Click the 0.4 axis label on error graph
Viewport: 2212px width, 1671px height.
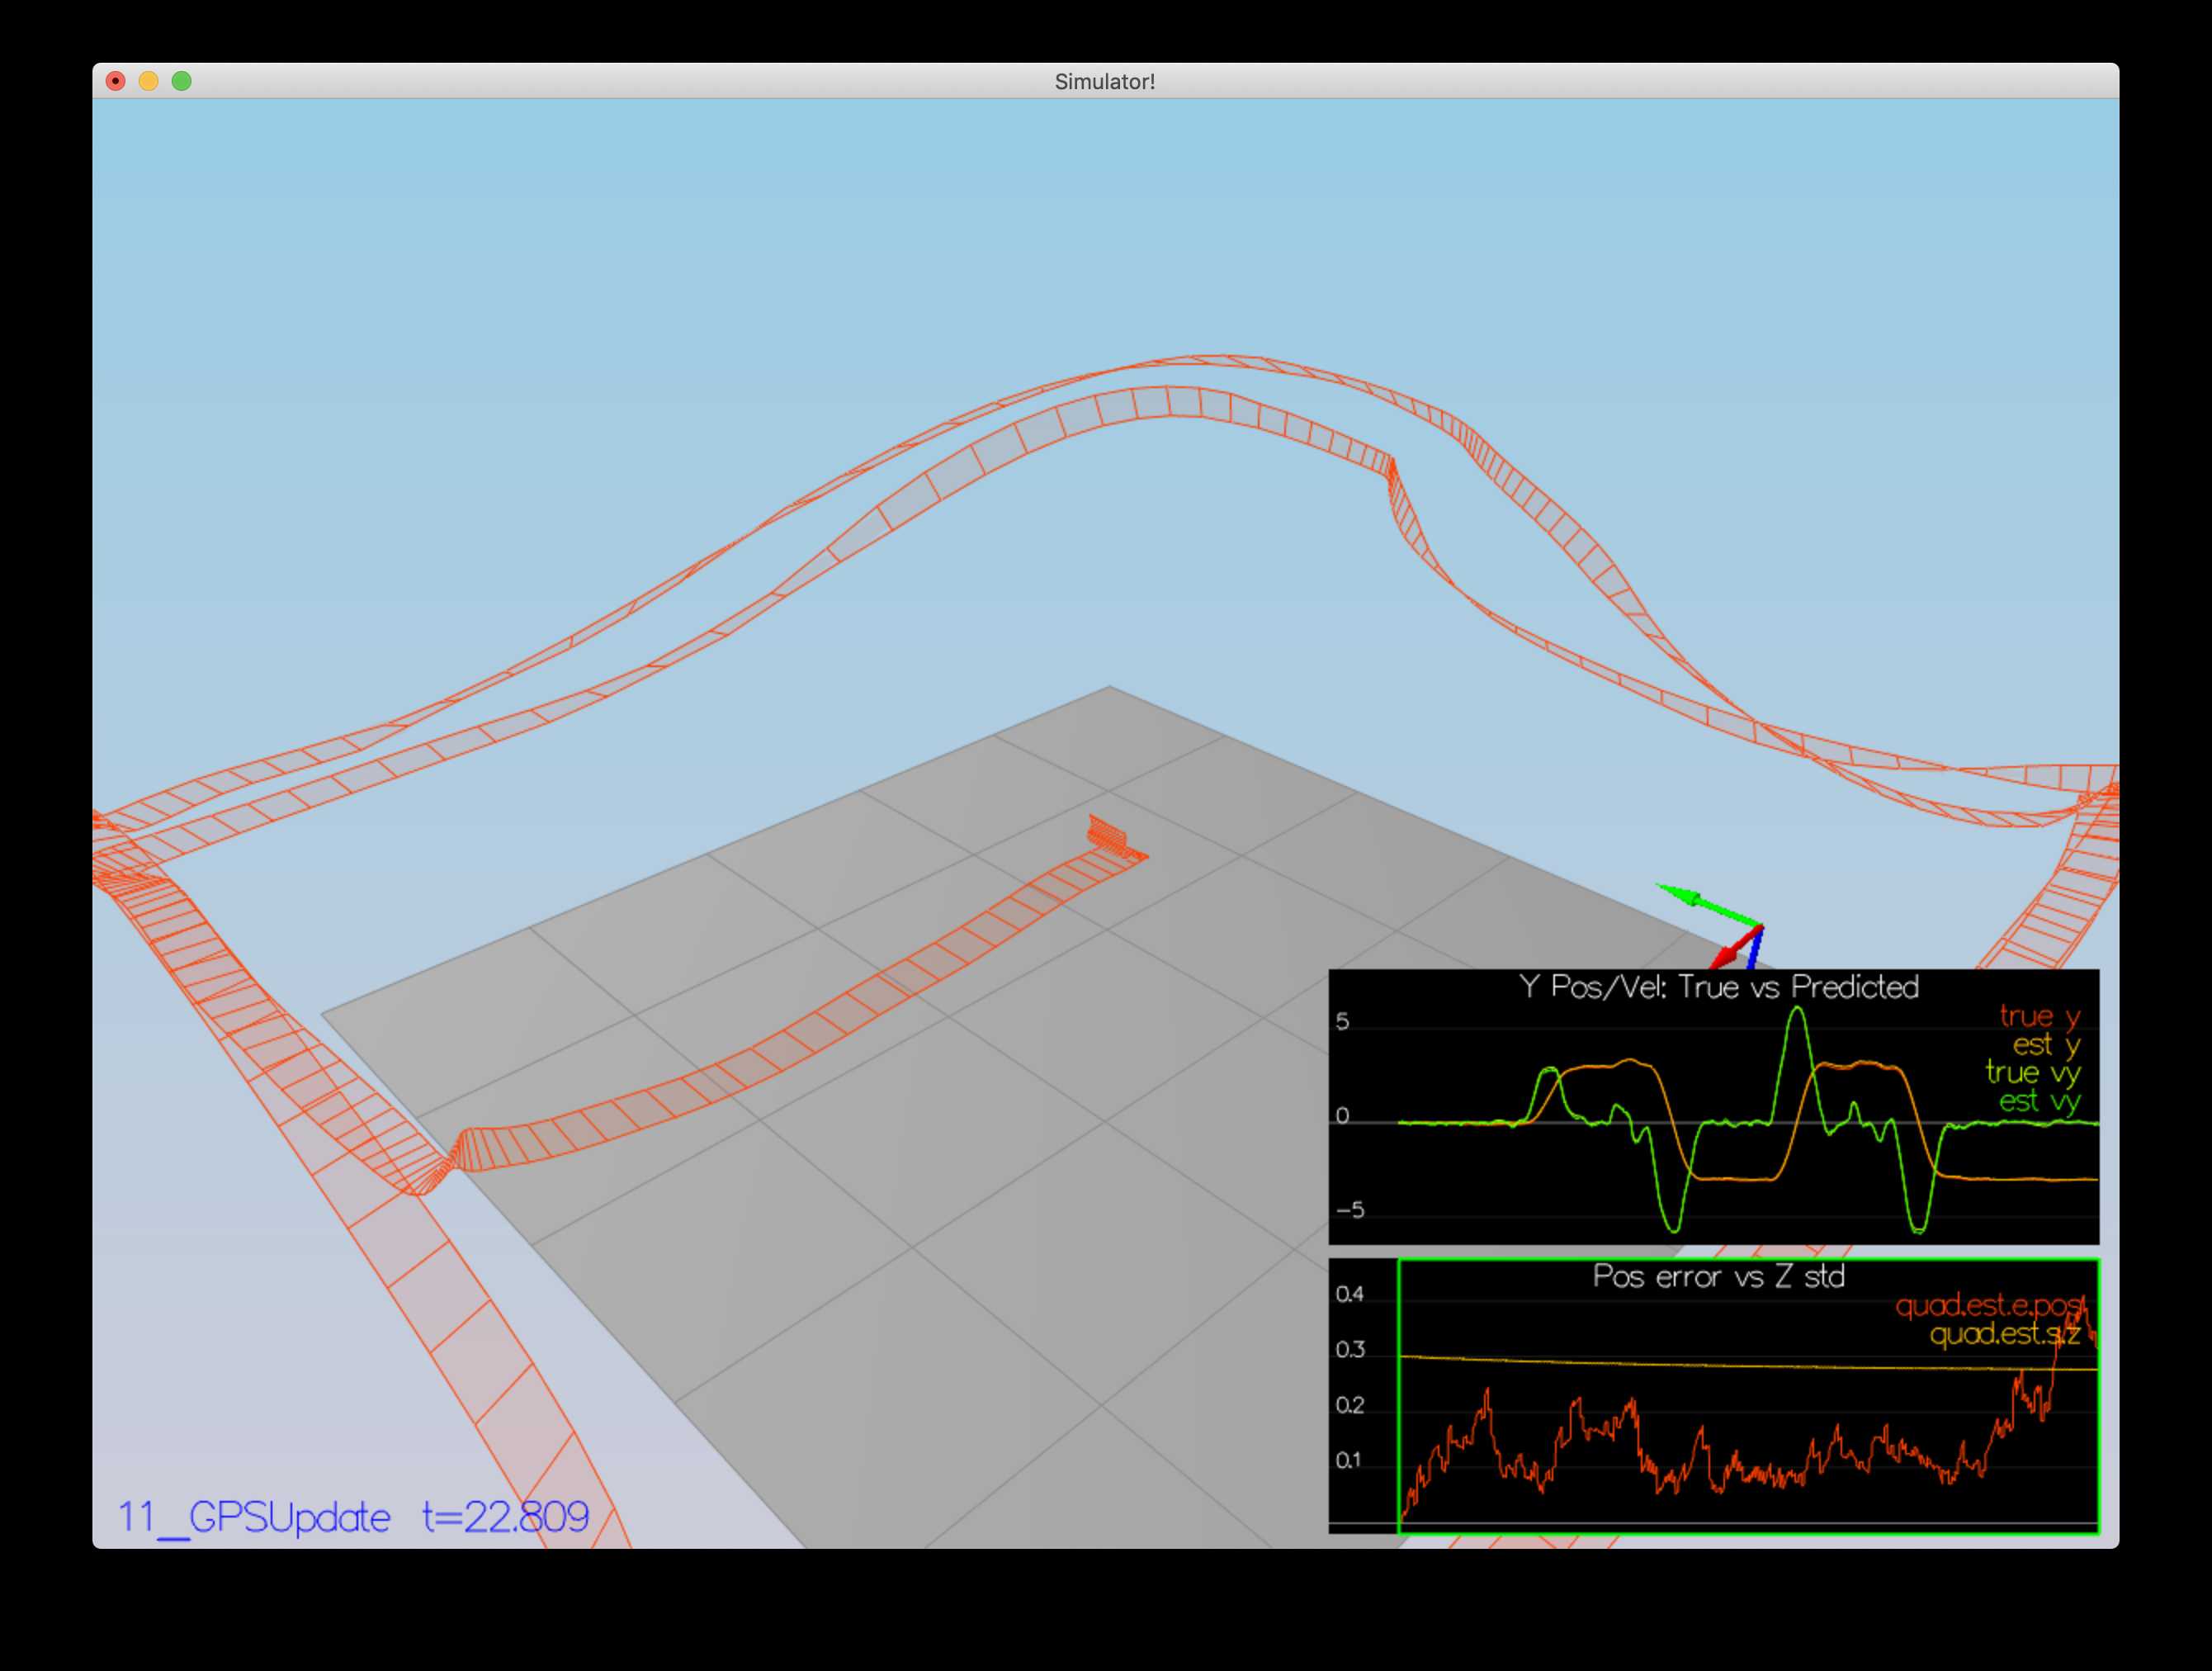[1349, 1295]
